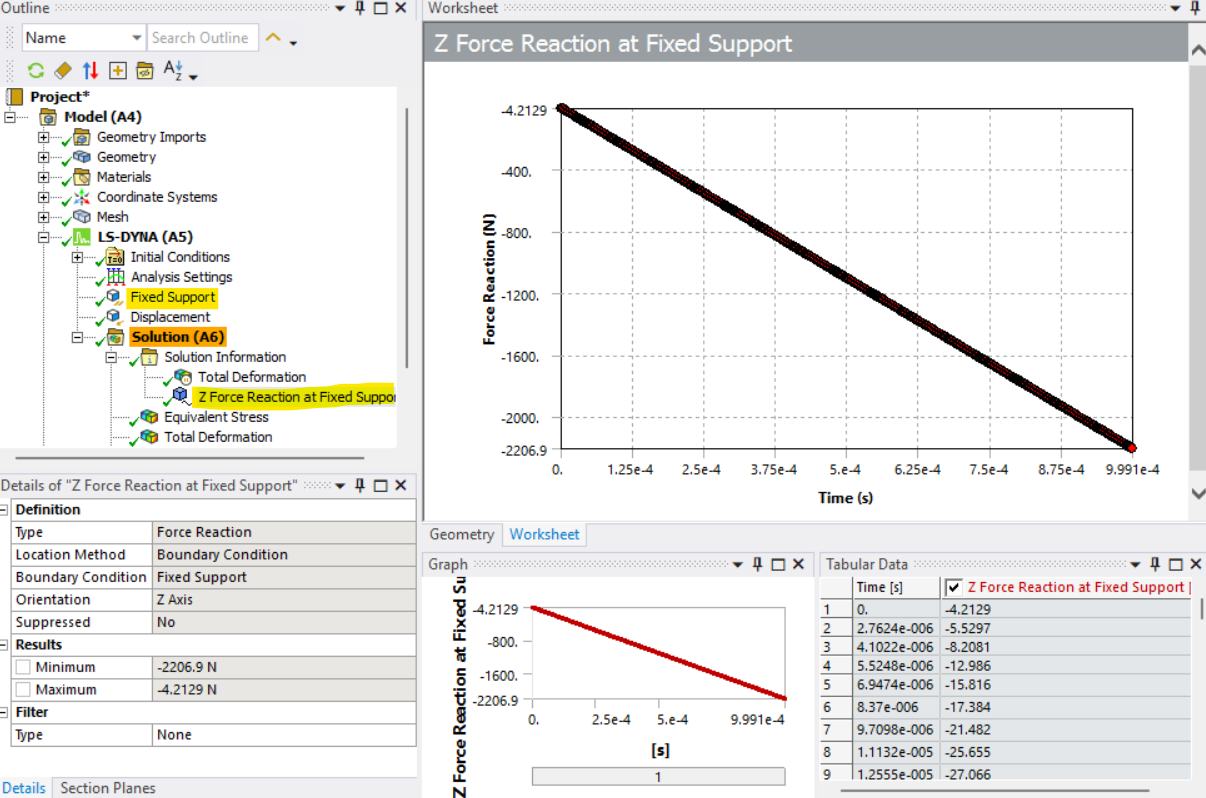Viewport: 1206px width, 798px height.
Task: Uncheck Z Force Reaction column checkbox
Action: click(x=954, y=587)
